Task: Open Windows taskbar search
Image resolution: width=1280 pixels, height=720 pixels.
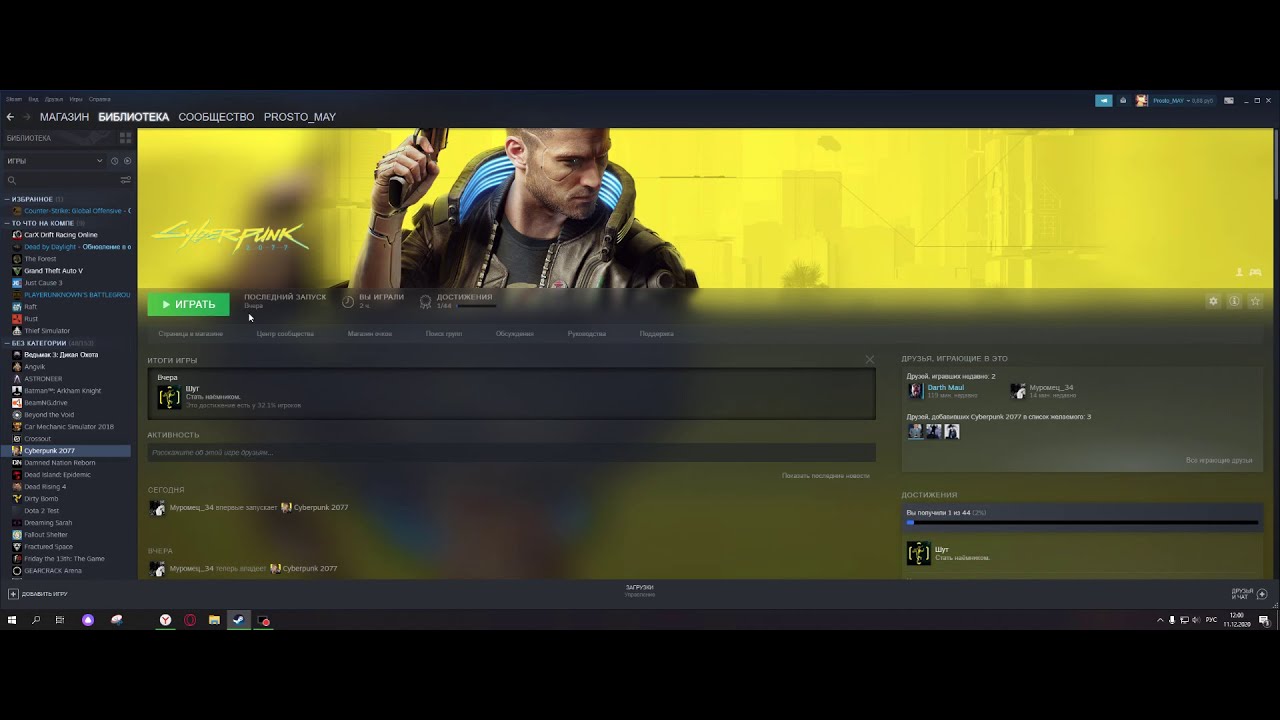Action: coord(36,621)
